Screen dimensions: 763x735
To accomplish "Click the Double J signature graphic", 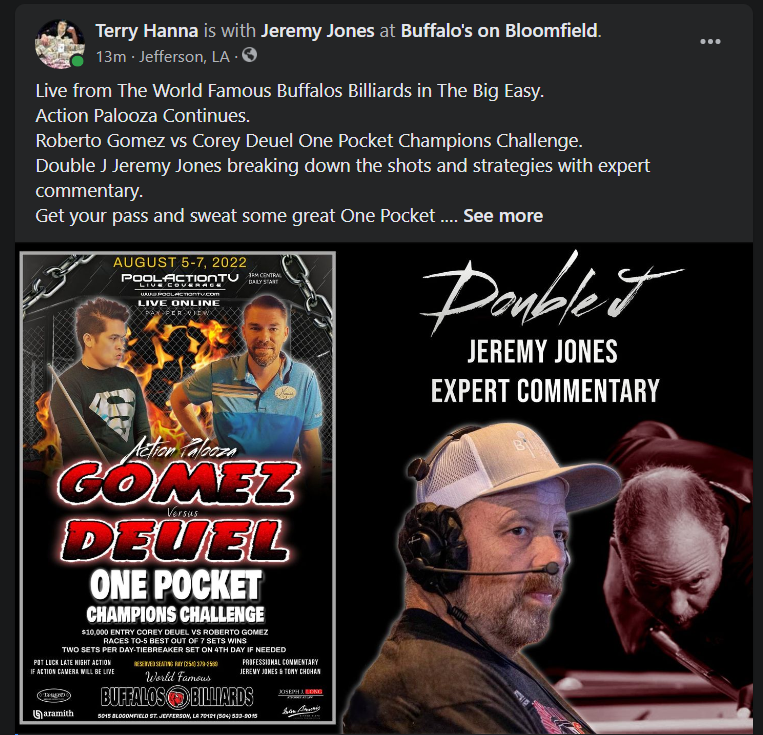I will [x=552, y=292].
